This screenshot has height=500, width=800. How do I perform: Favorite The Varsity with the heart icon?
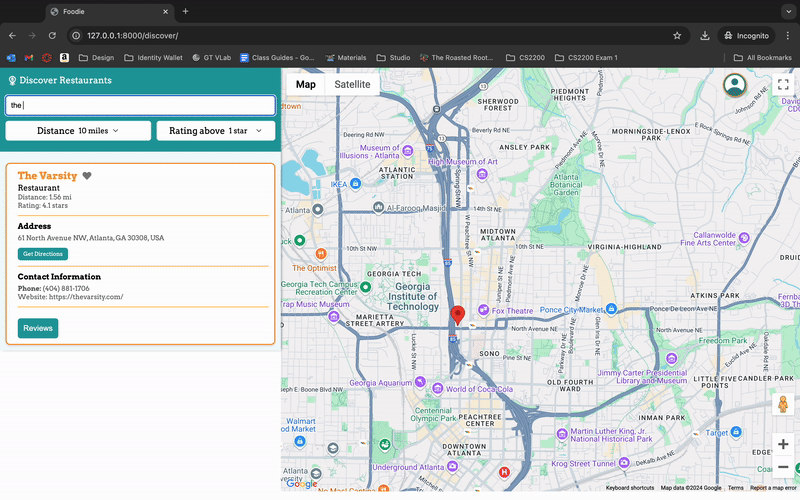(87, 176)
